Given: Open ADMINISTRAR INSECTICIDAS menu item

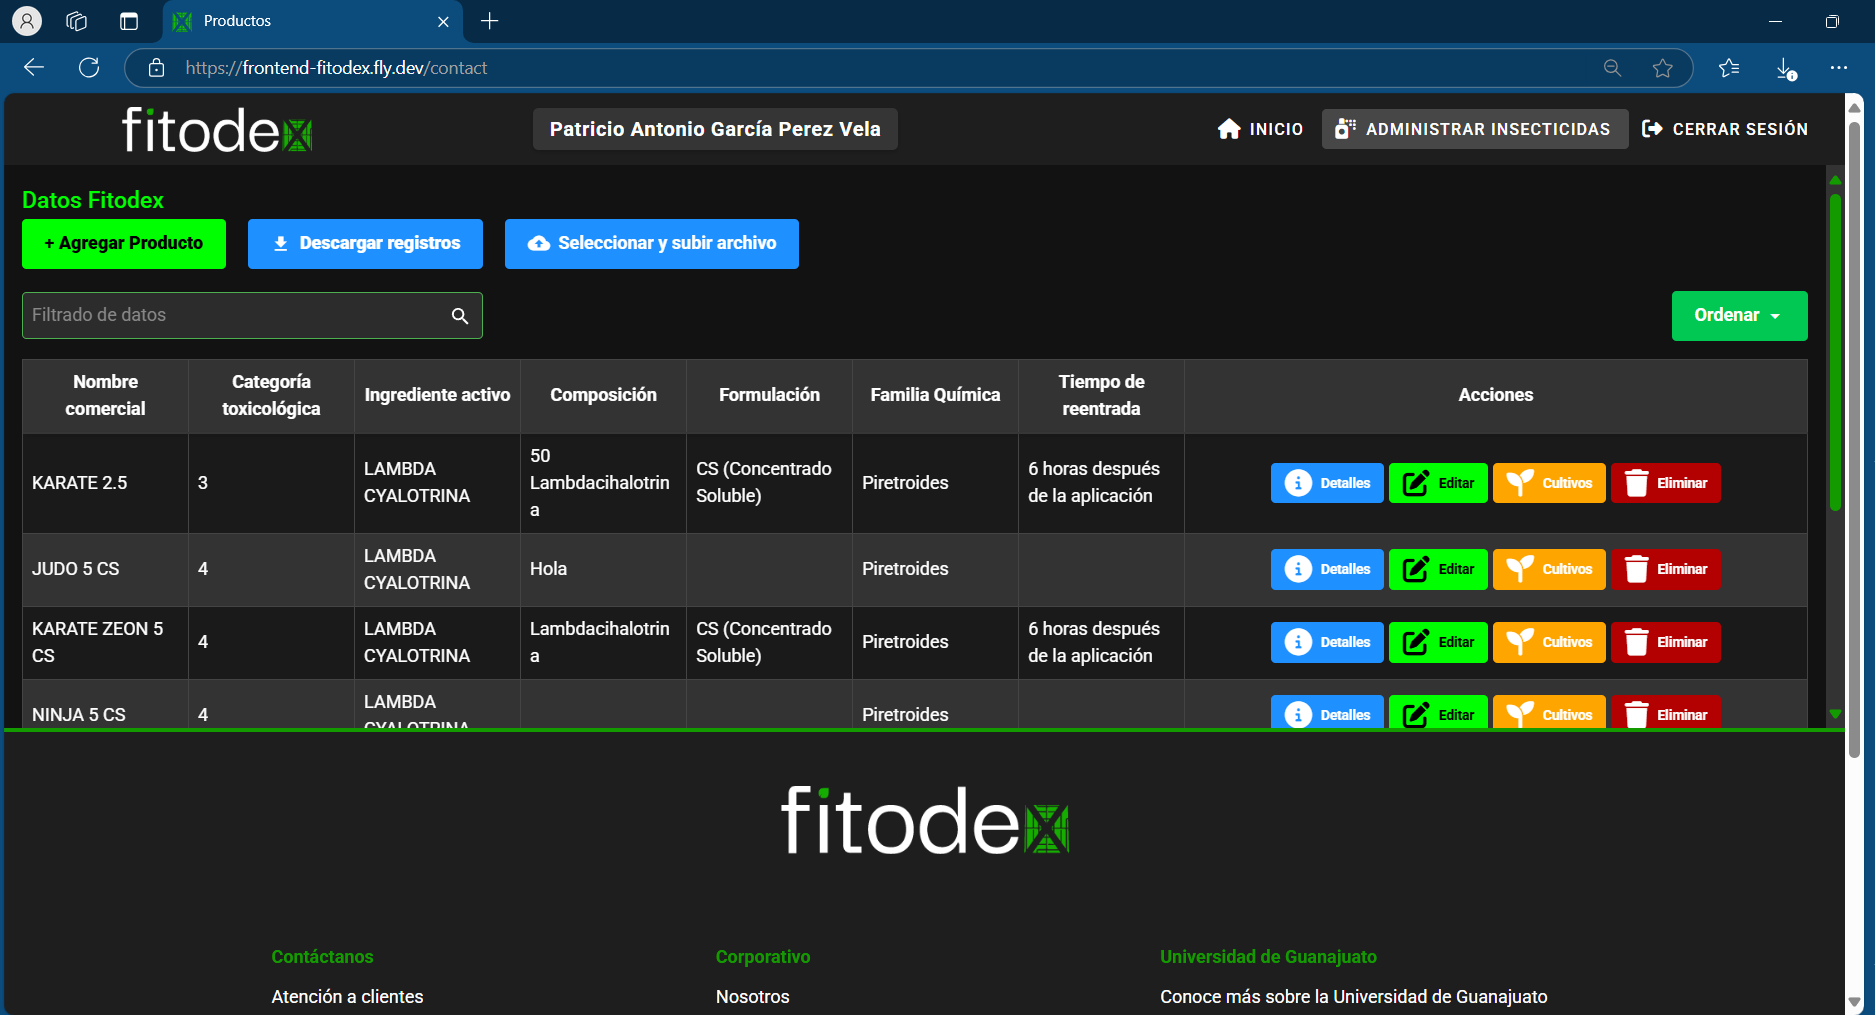Looking at the screenshot, I should pyautogui.click(x=1474, y=129).
